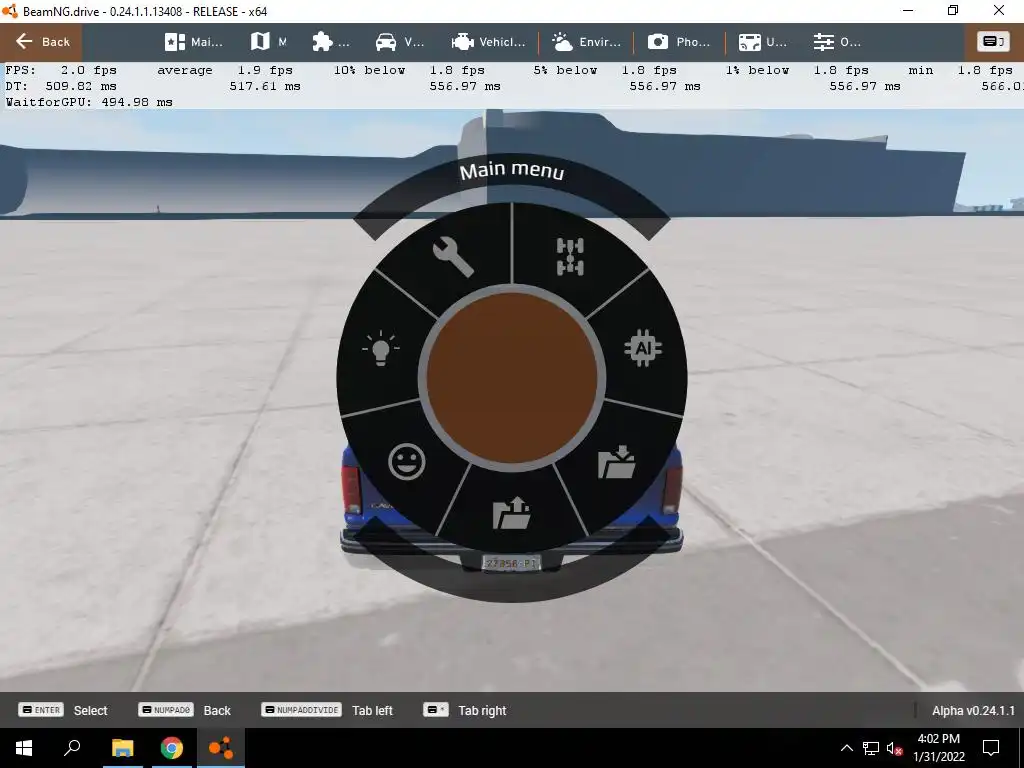Open the Mods tab with puzzle piece icon

(x=330, y=42)
